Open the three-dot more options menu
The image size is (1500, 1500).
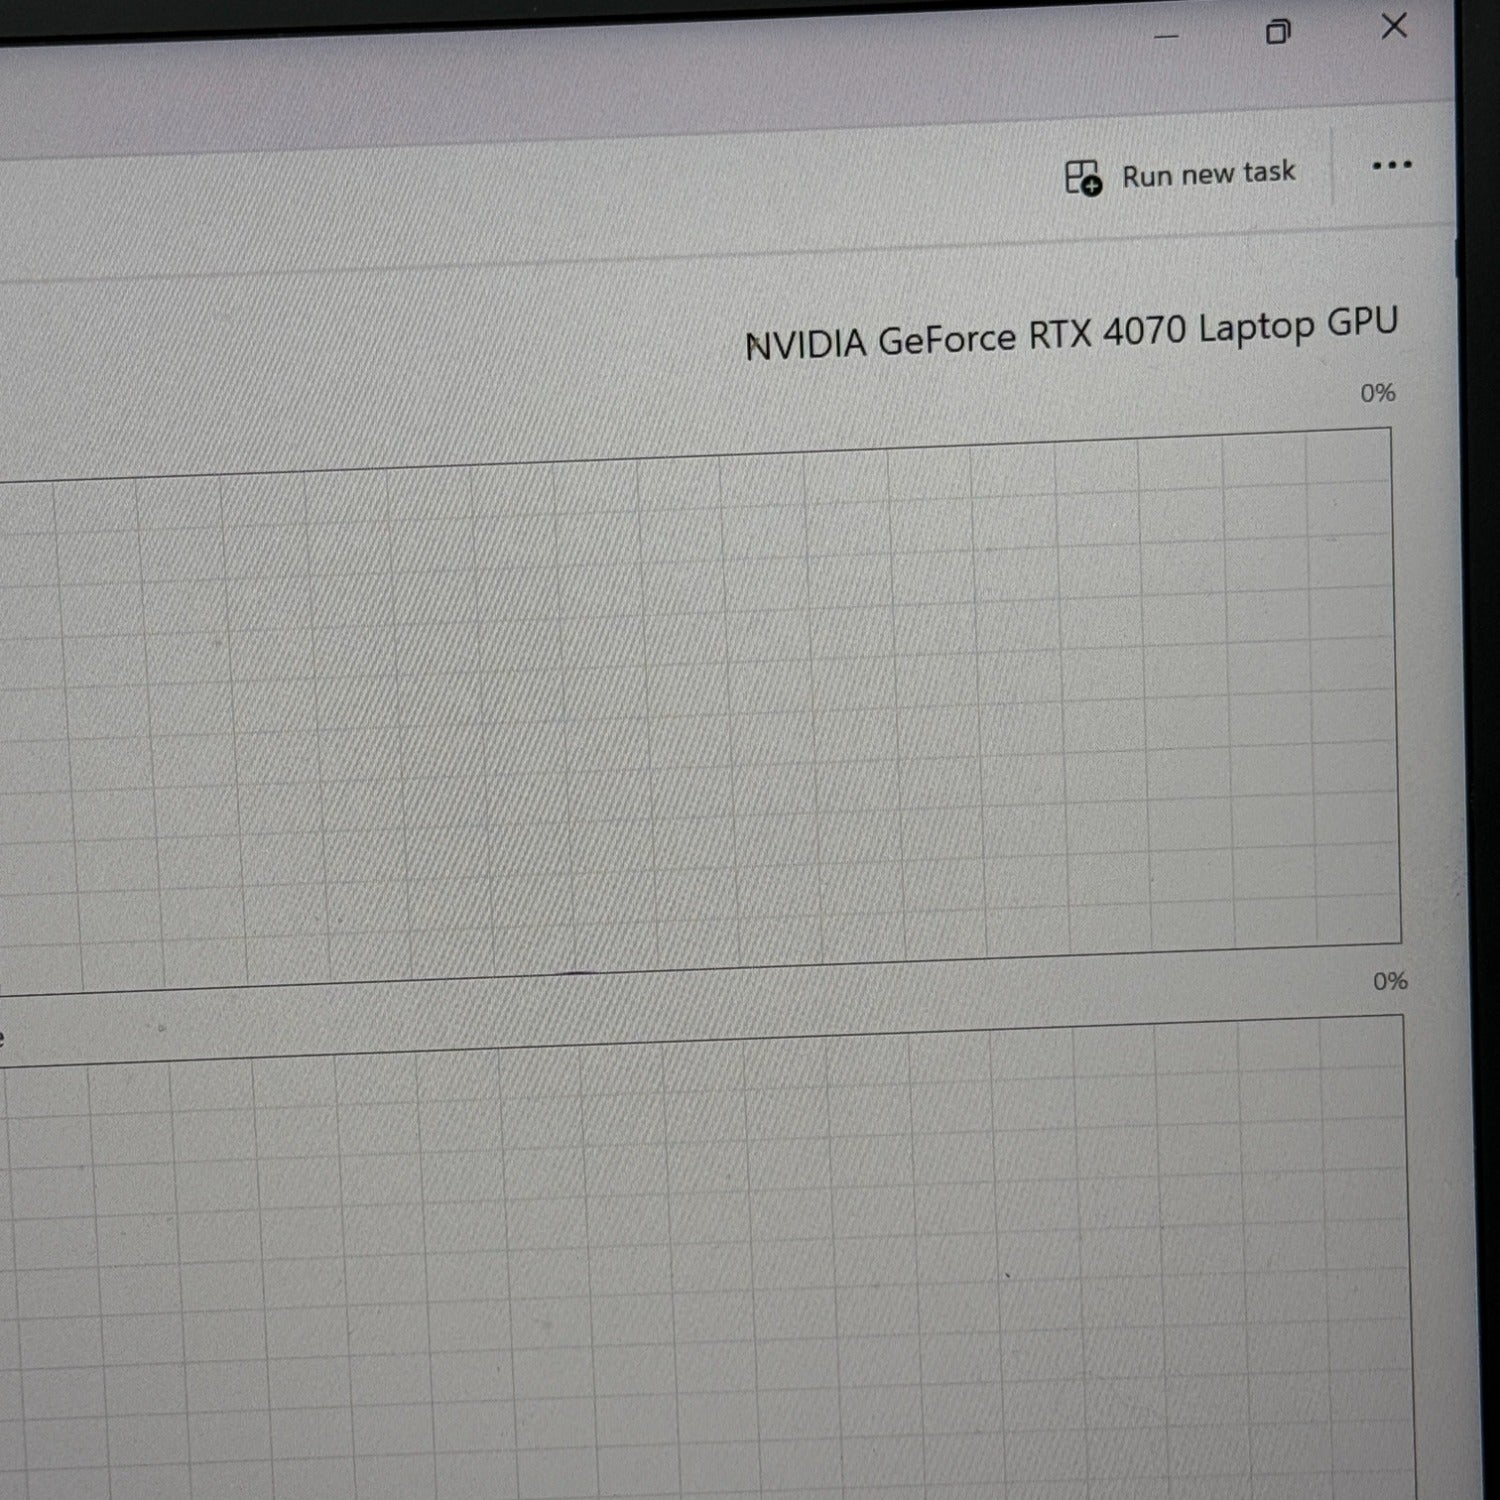point(1391,165)
